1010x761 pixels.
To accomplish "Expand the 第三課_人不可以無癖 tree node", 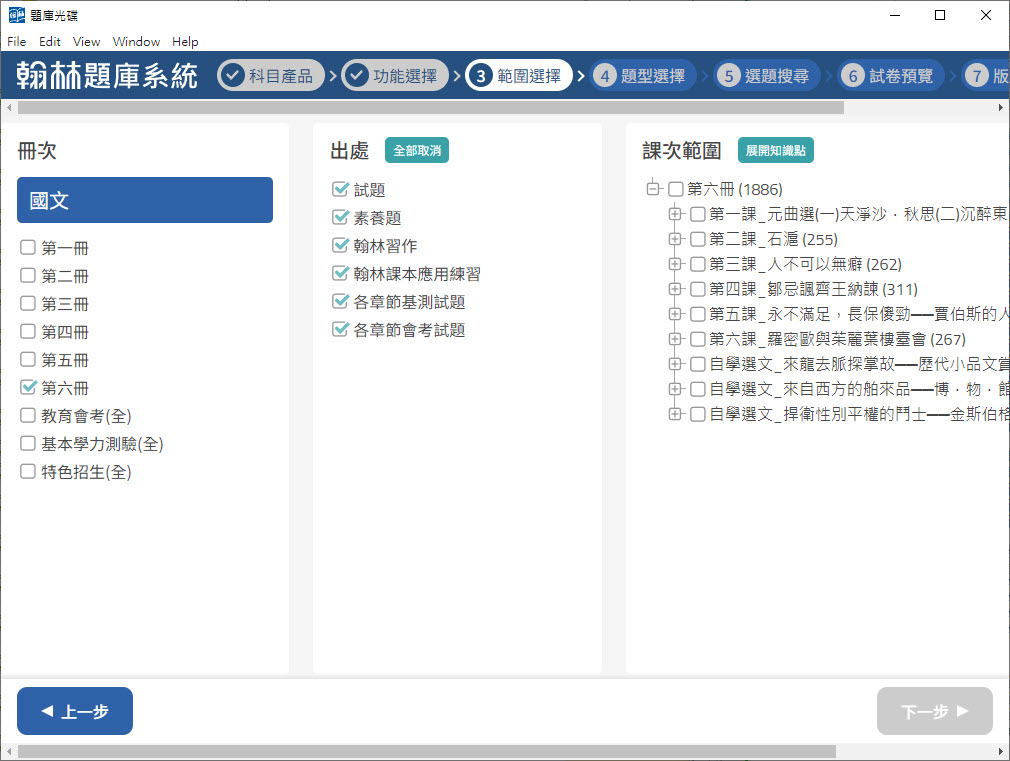I will 674,264.
